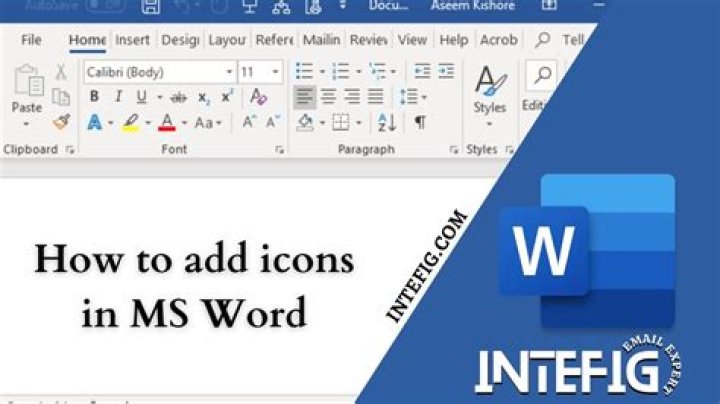Image resolution: width=720 pixels, height=404 pixels.
Task: Click the Bold formatting icon
Action: coord(94,97)
